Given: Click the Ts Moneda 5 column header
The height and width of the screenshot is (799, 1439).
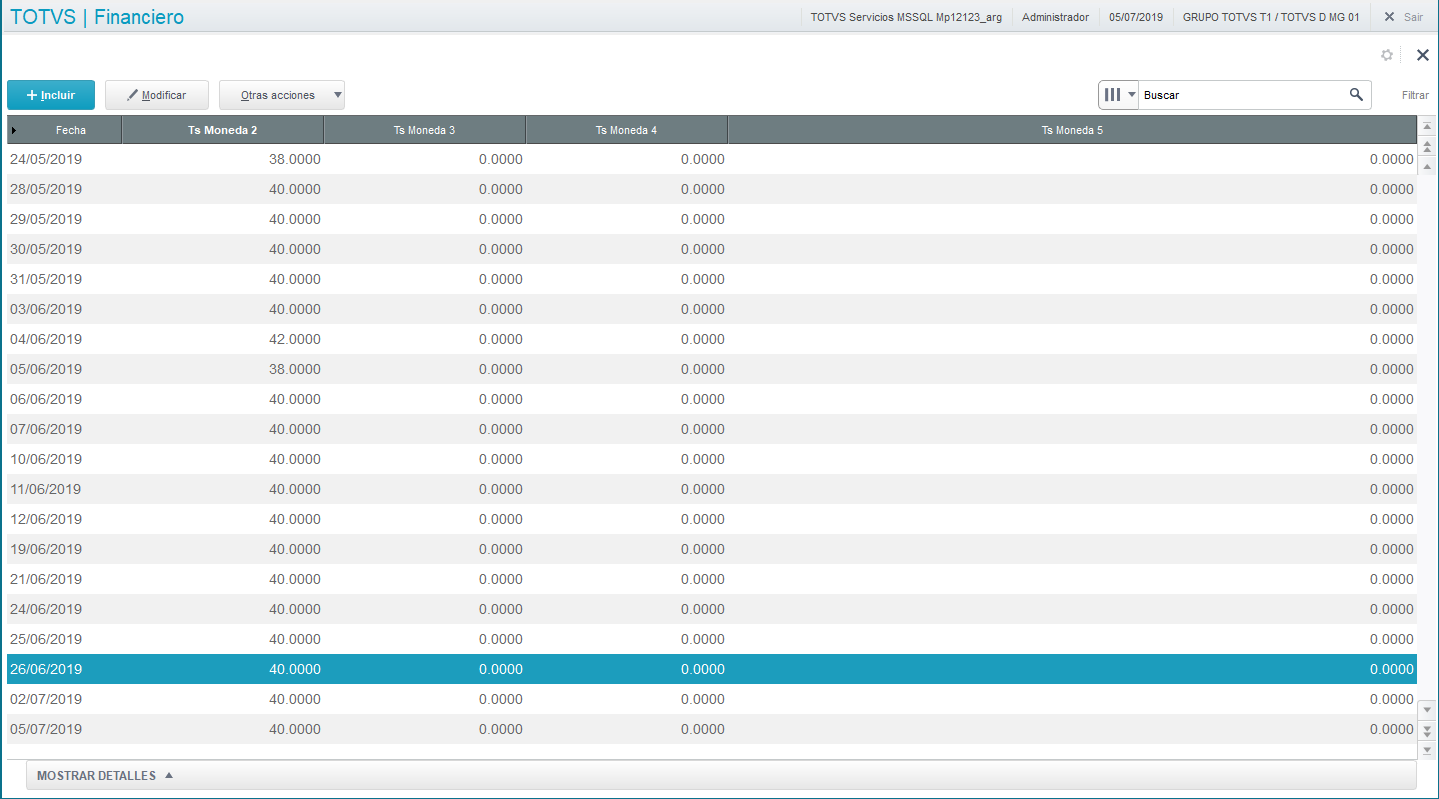Looking at the screenshot, I should [x=1072, y=130].
